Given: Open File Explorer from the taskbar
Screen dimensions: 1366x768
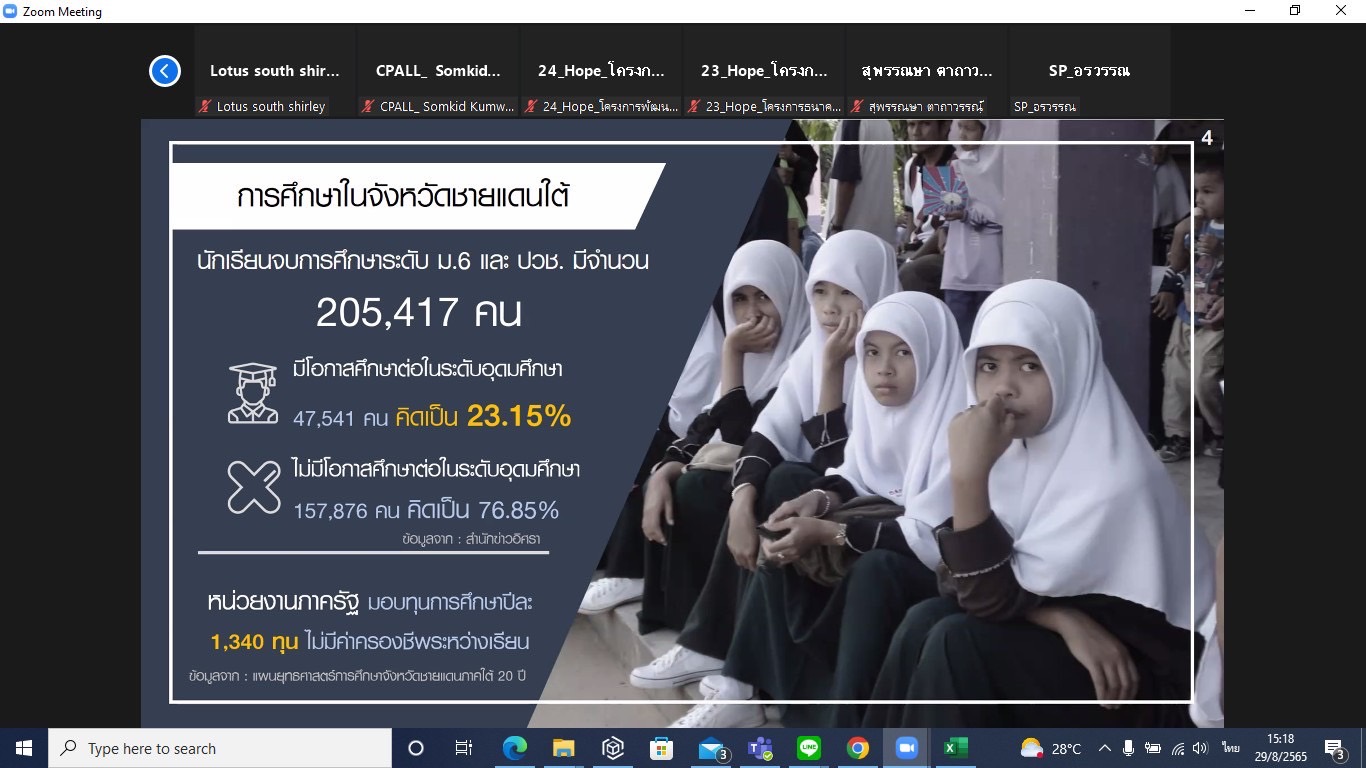Looking at the screenshot, I should tap(564, 748).
